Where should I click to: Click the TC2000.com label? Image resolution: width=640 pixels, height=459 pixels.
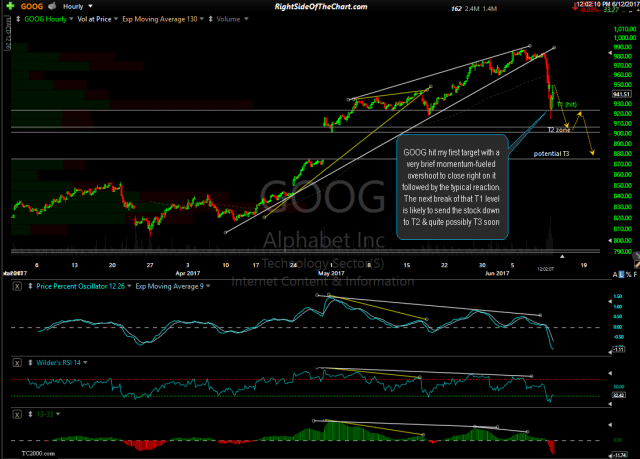click(x=38, y=453)
